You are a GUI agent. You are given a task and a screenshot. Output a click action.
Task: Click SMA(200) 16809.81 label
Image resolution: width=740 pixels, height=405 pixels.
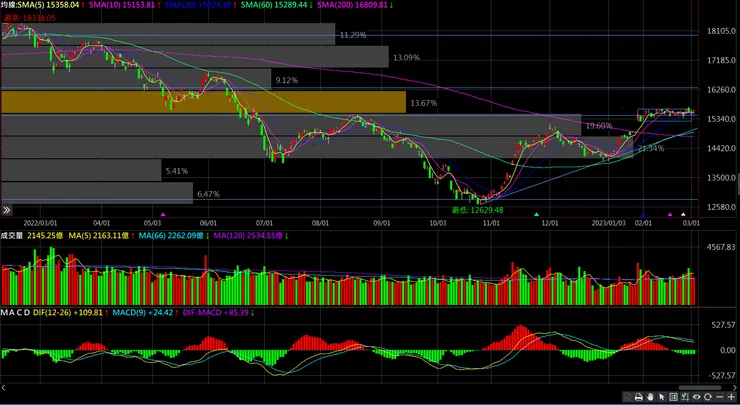pos(352,5)
